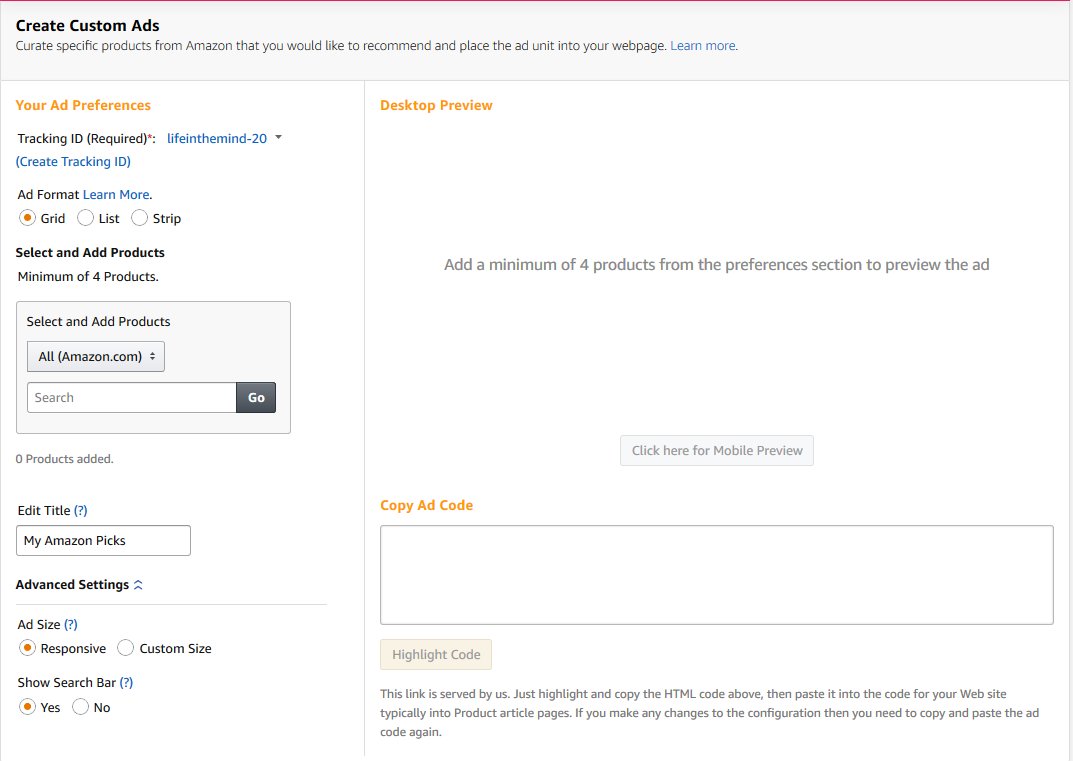Re-select the Grid ad format
The image size is (1073, 761).
(27, 218)
